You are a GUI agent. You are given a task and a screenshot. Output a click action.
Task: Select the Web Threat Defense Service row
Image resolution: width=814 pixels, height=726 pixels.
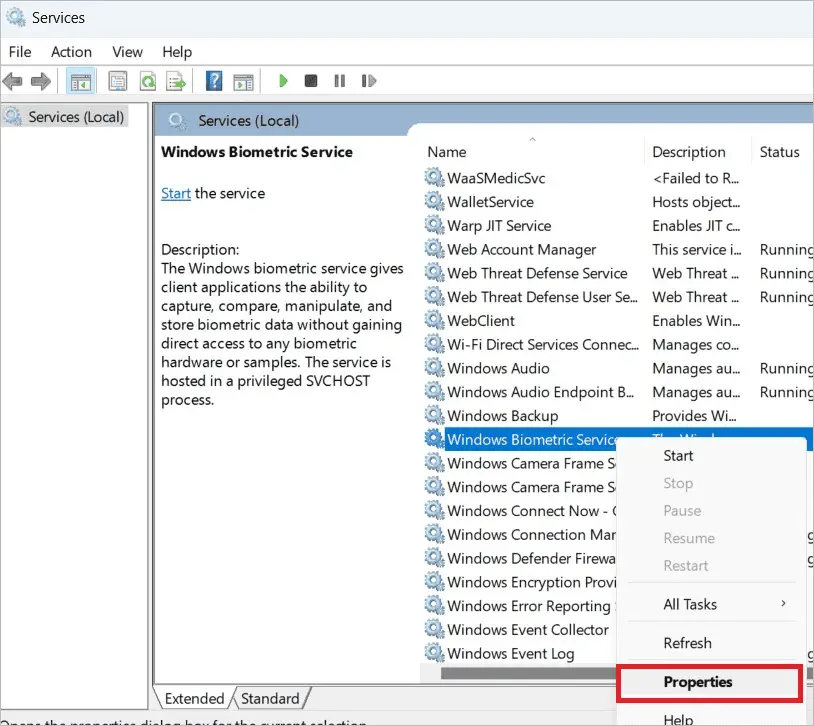tap(618, 273)
